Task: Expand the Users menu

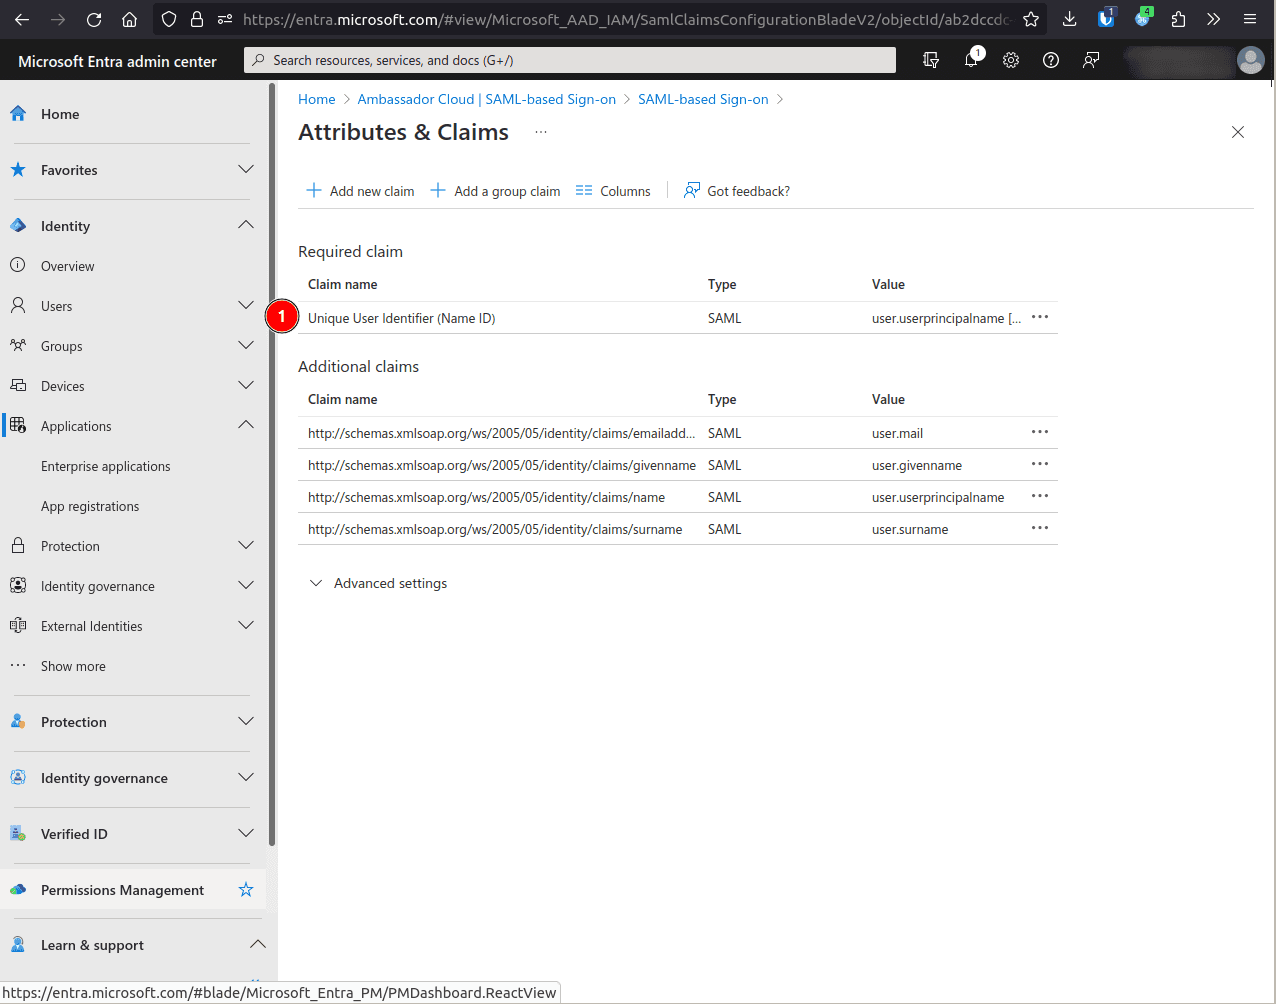Action: [x=246, y=305]
